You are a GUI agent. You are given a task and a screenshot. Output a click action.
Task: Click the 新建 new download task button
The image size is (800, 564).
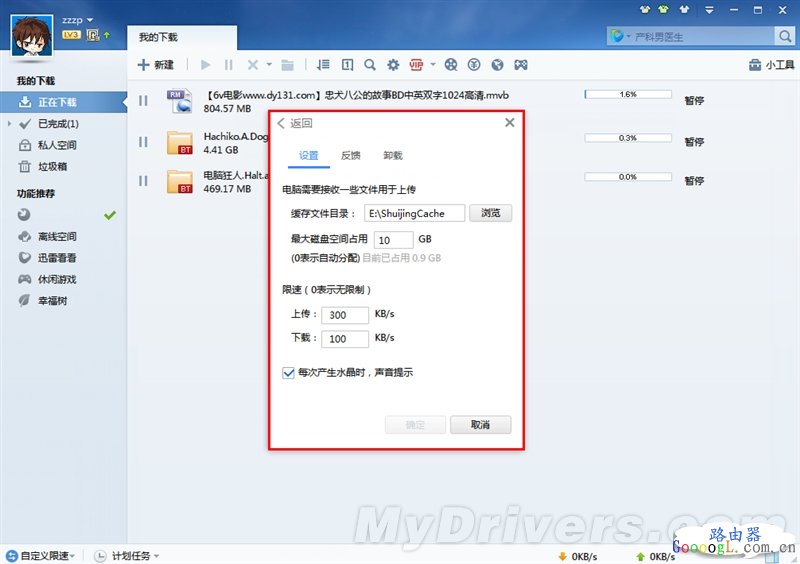pyautogui.click(x=156, y=65)
